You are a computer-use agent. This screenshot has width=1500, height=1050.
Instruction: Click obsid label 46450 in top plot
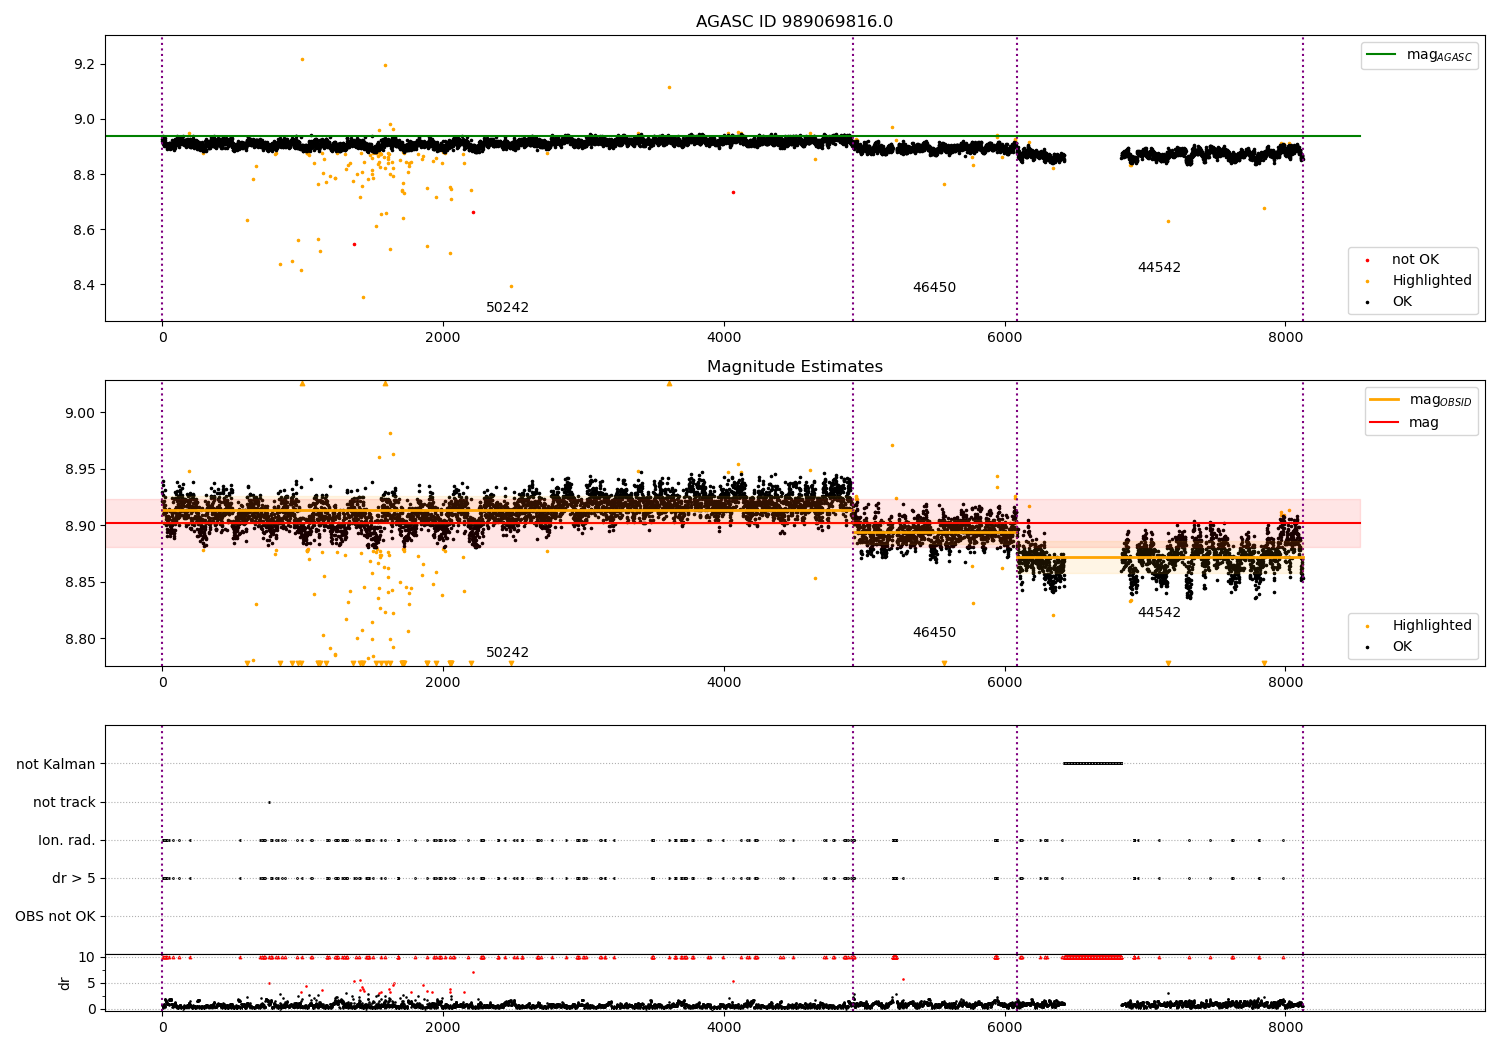coord(934,288)
